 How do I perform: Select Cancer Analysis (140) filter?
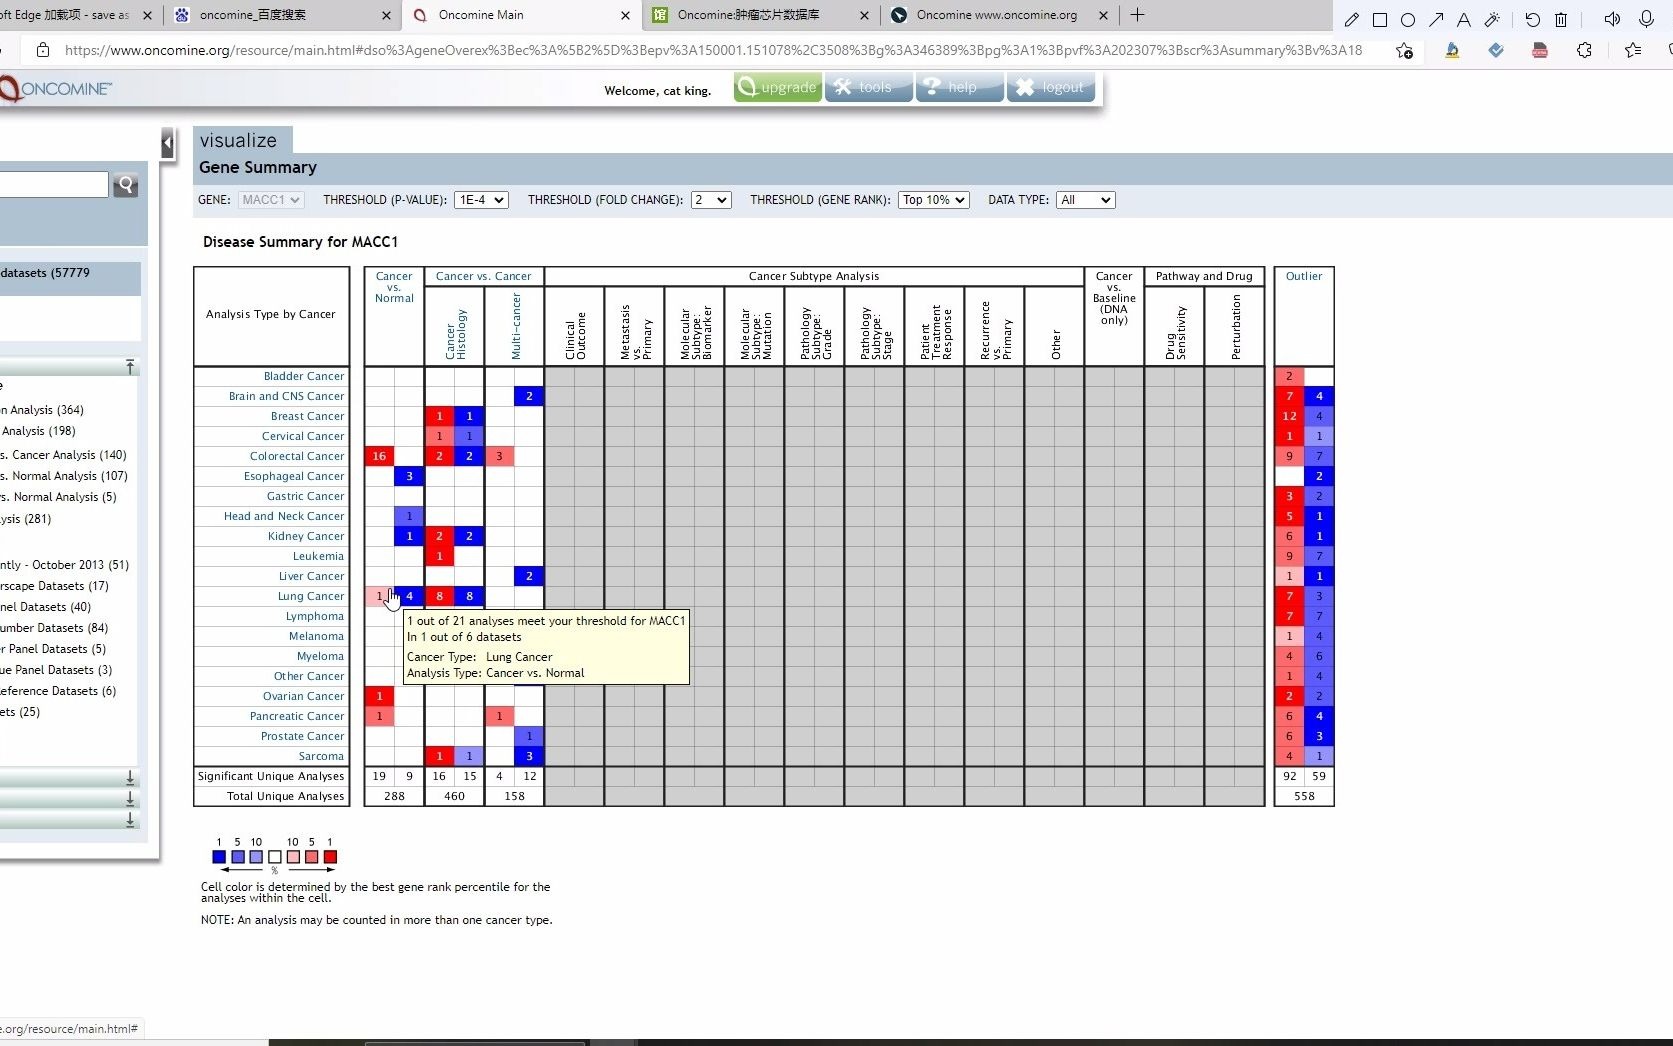click(x=64, y=455)
